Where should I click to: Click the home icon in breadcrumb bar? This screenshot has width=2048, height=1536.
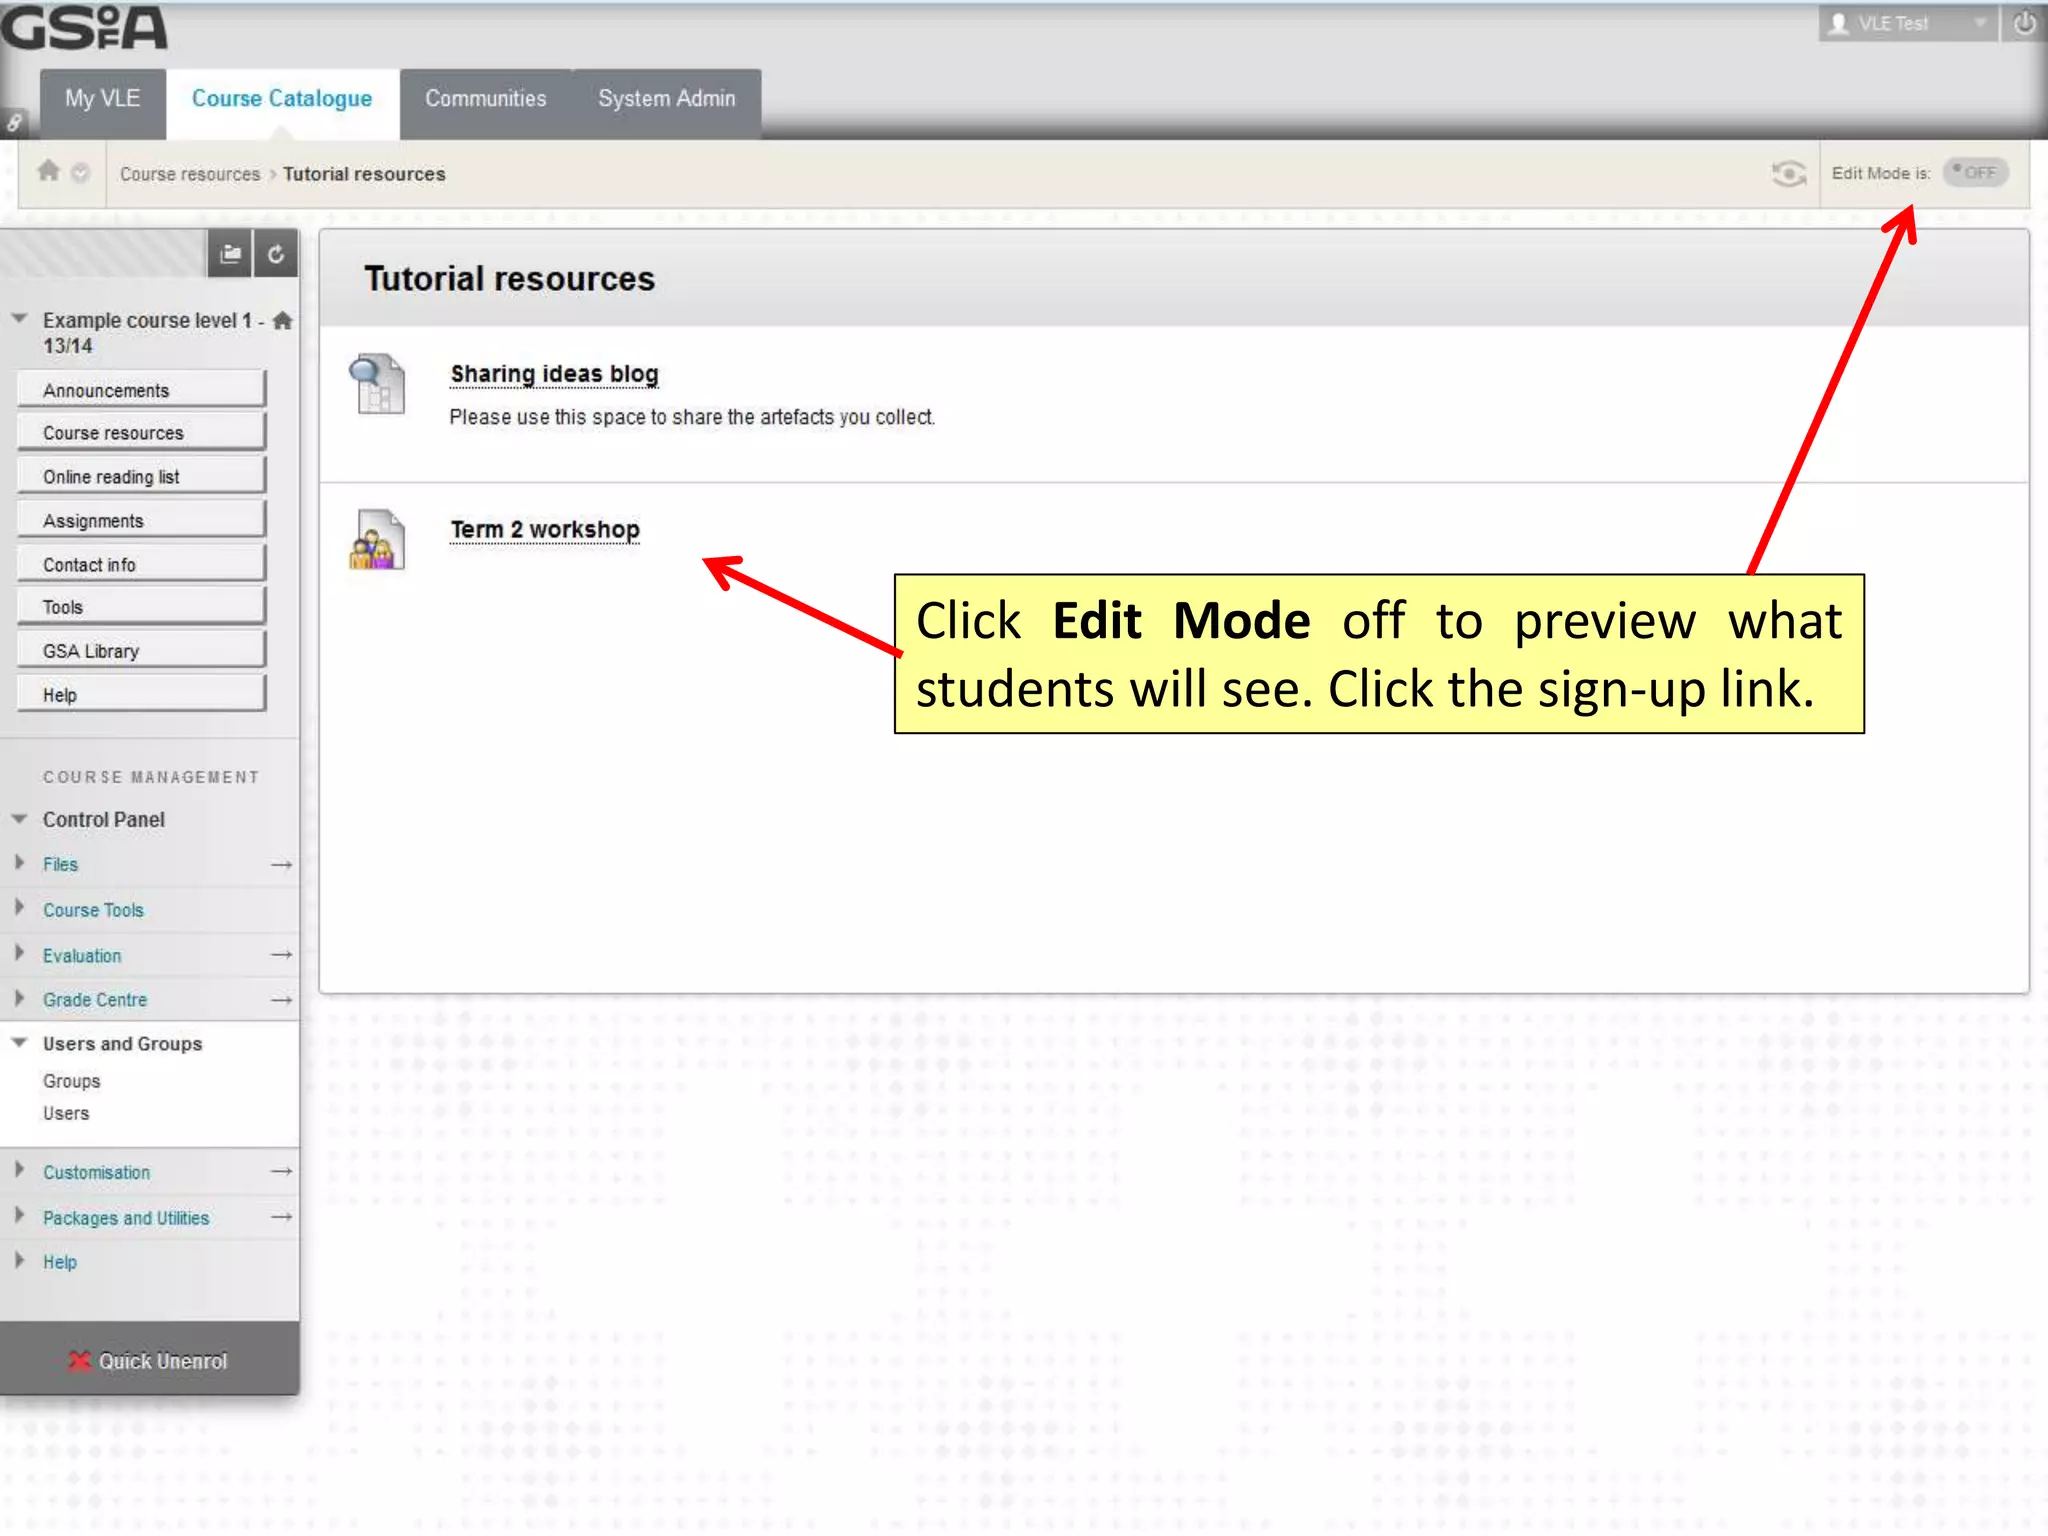click(x=48, y=171)
